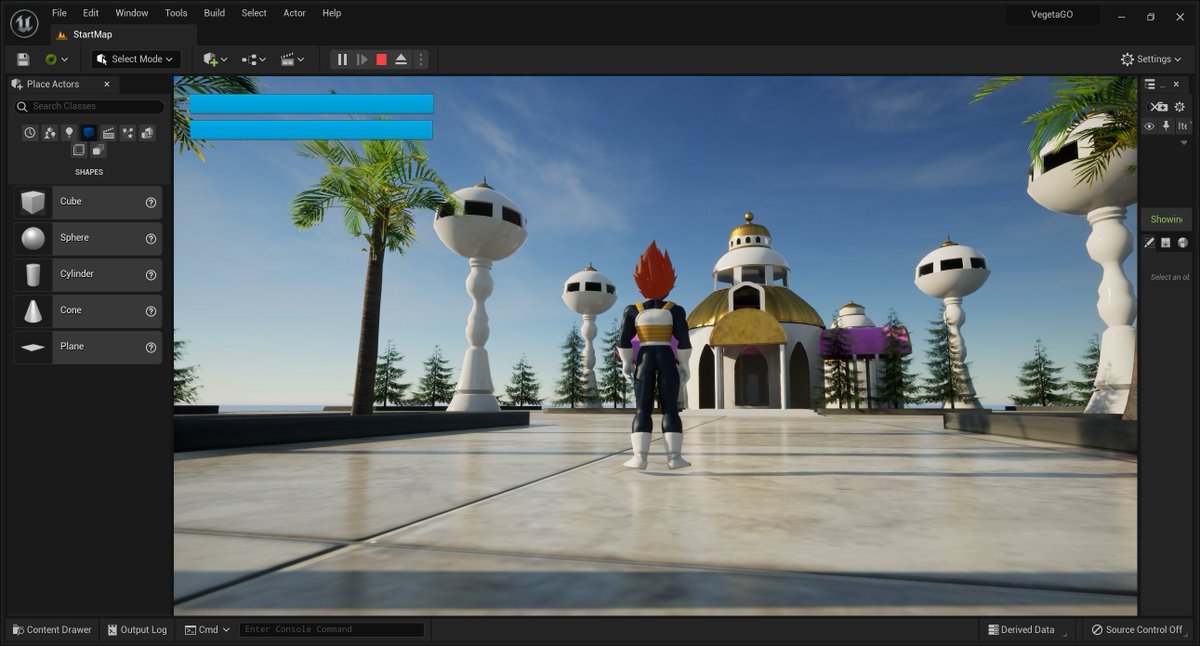Open the Help menu

click(332, 13)
